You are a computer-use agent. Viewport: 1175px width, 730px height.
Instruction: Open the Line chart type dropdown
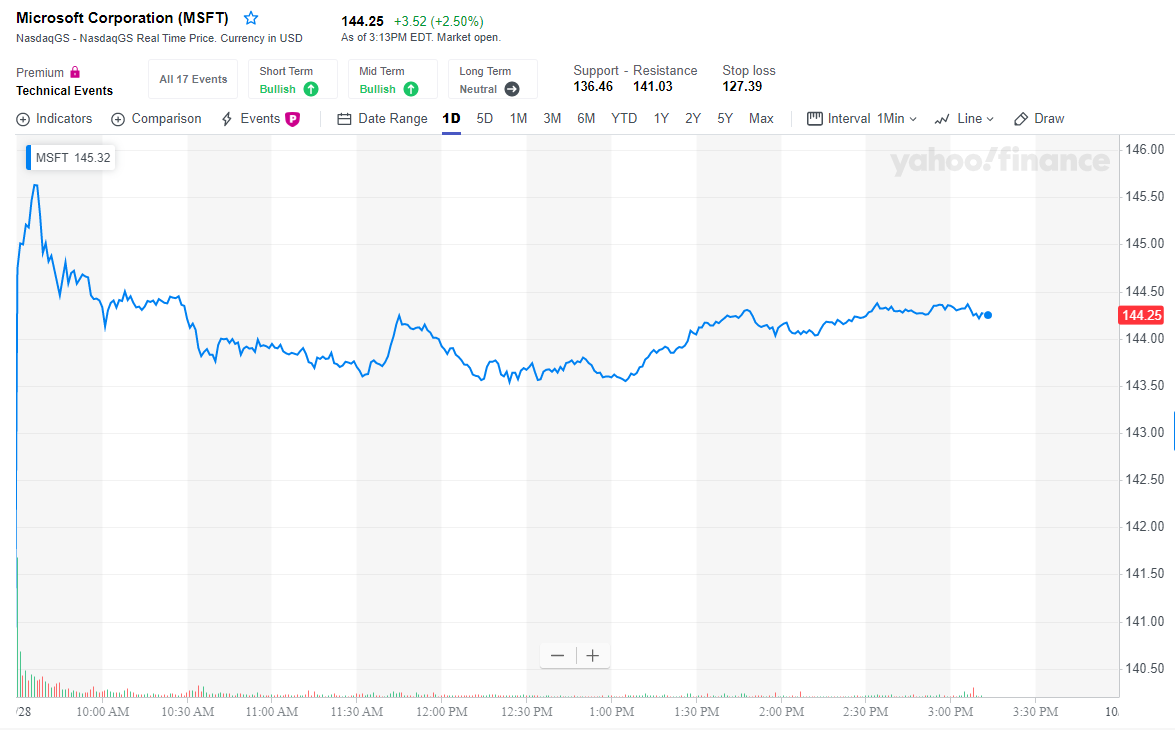pyautogui.click(x=964, y=118)
